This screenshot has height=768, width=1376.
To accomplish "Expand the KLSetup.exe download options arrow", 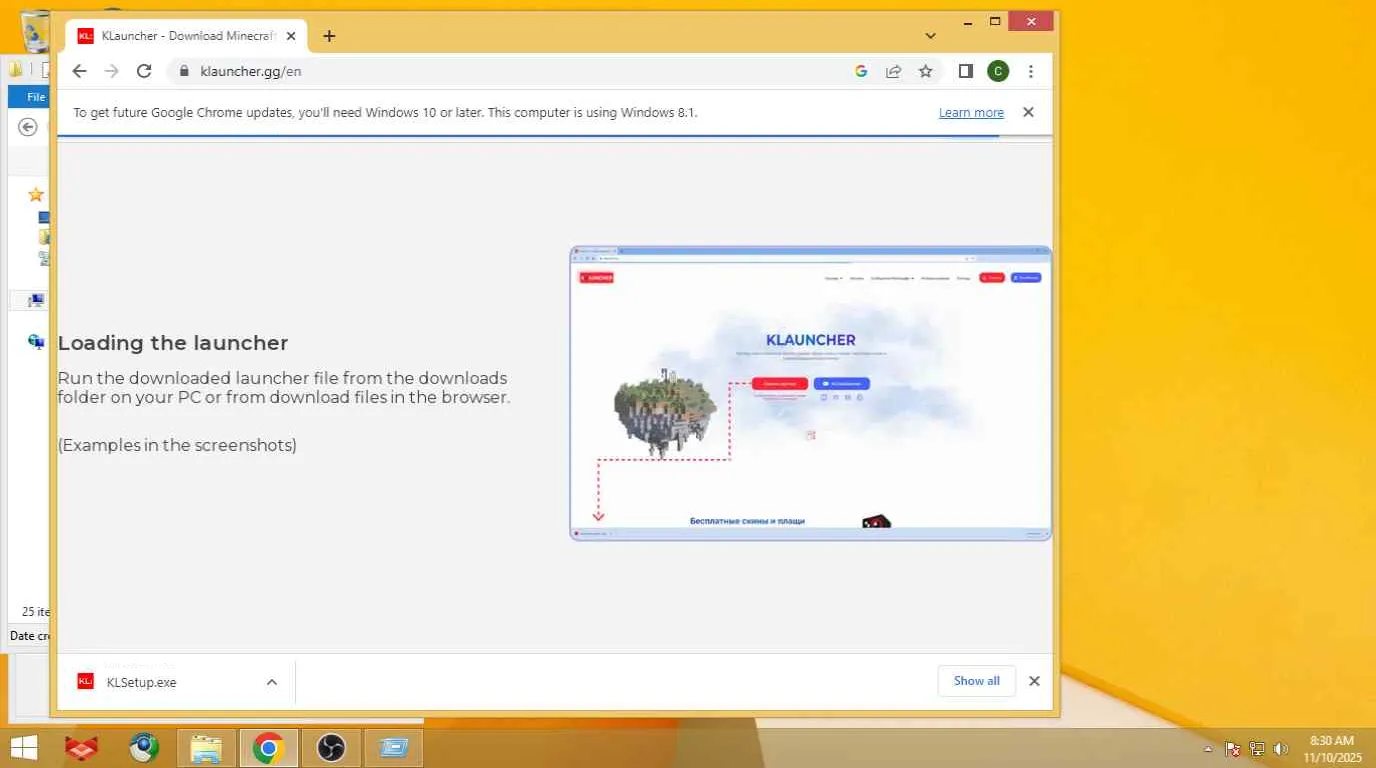I will tap(272, 682).
